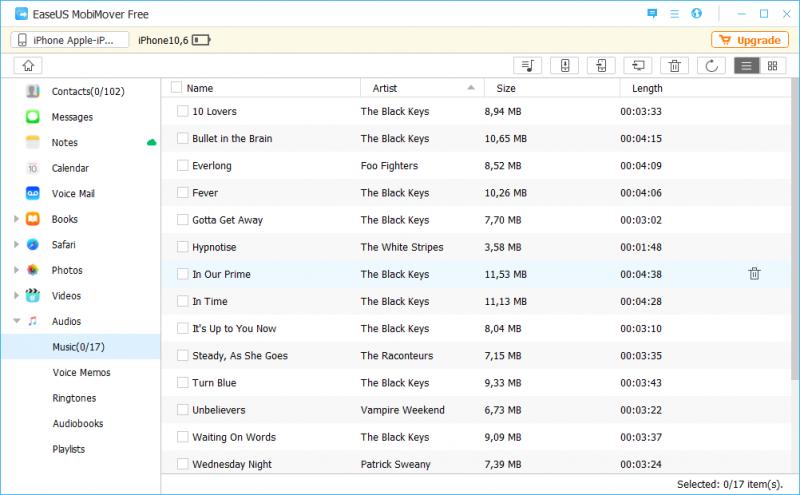Image resolution: width=800 pixels, height=495 pixels.
Task: Click the globe language icon in title bar
Action: coord(696,13)
